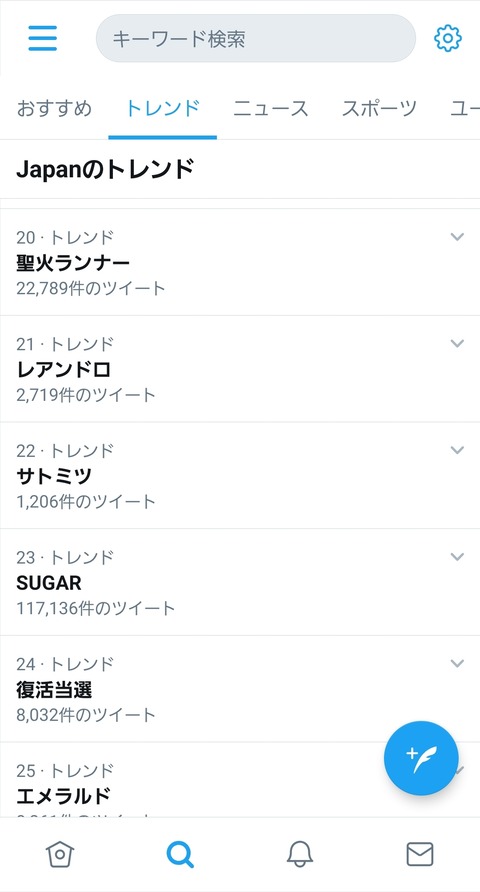The image size is (480, 892).
Task: Open direct messages envelope icon
Action: coord(420,854)
